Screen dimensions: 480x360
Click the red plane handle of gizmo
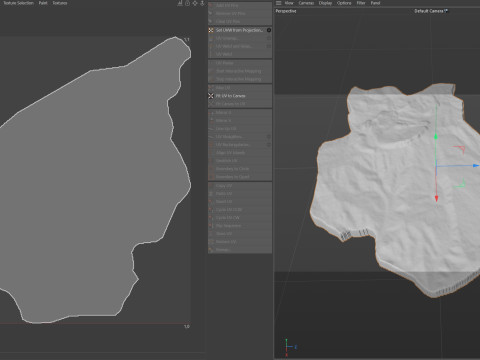(x=460, y=149)
